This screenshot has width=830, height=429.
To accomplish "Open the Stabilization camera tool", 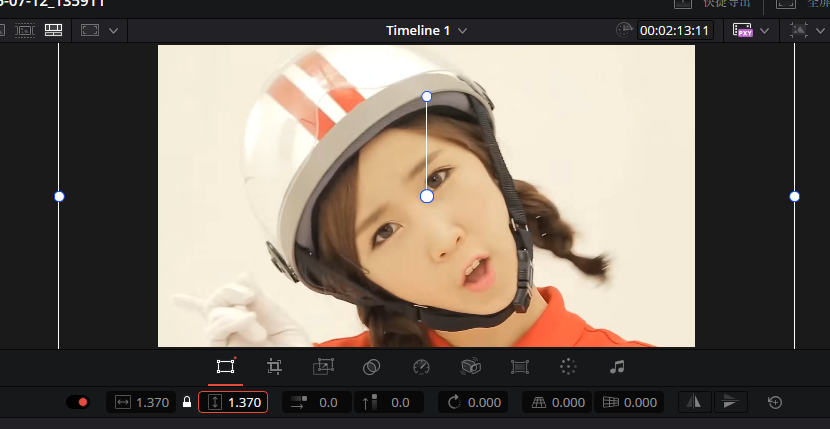I will (470, 367).
